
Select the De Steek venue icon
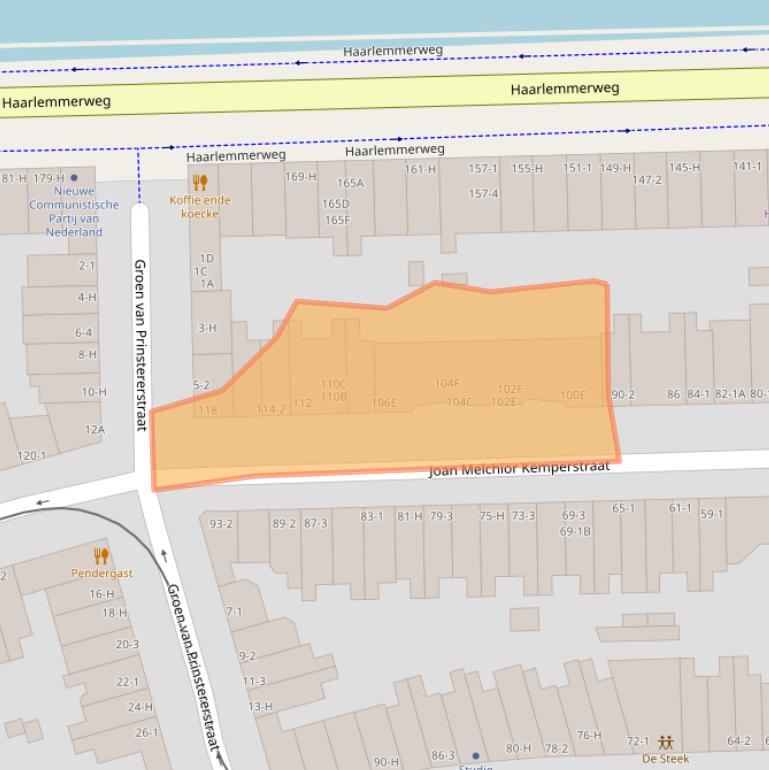665,742
